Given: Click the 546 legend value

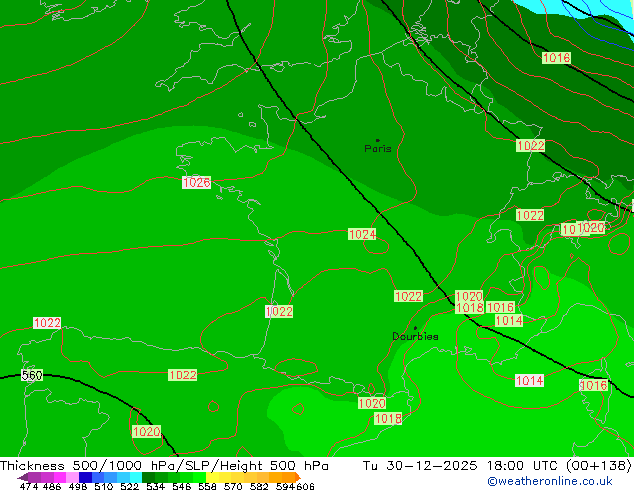Looking at the screenshot, I should click(x=182, y=486).
